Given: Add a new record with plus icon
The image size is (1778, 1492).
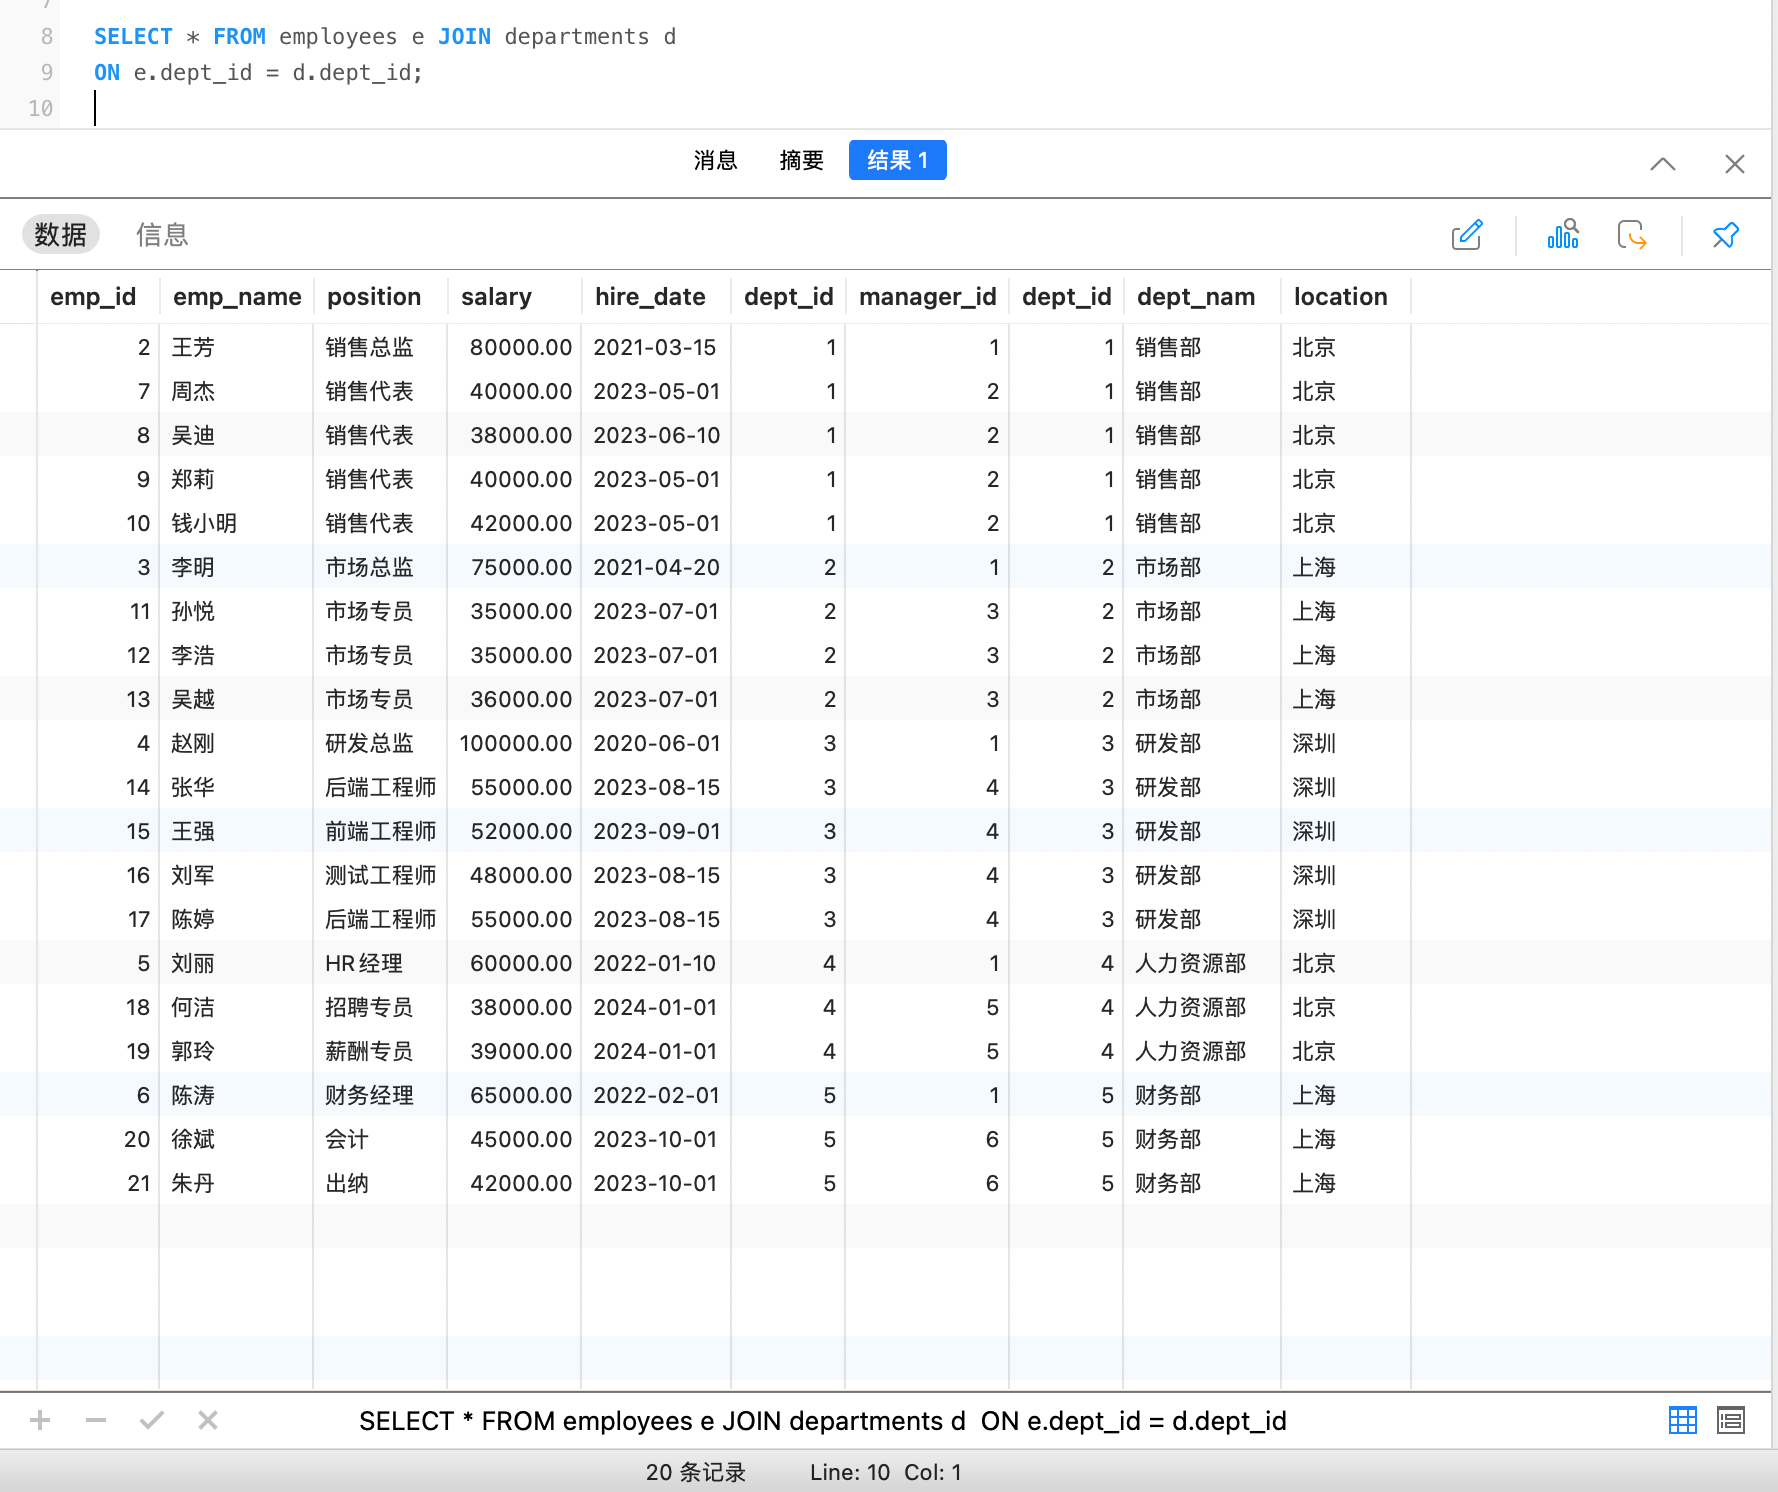Looking at the screenshot, I should click(40, 1420).
